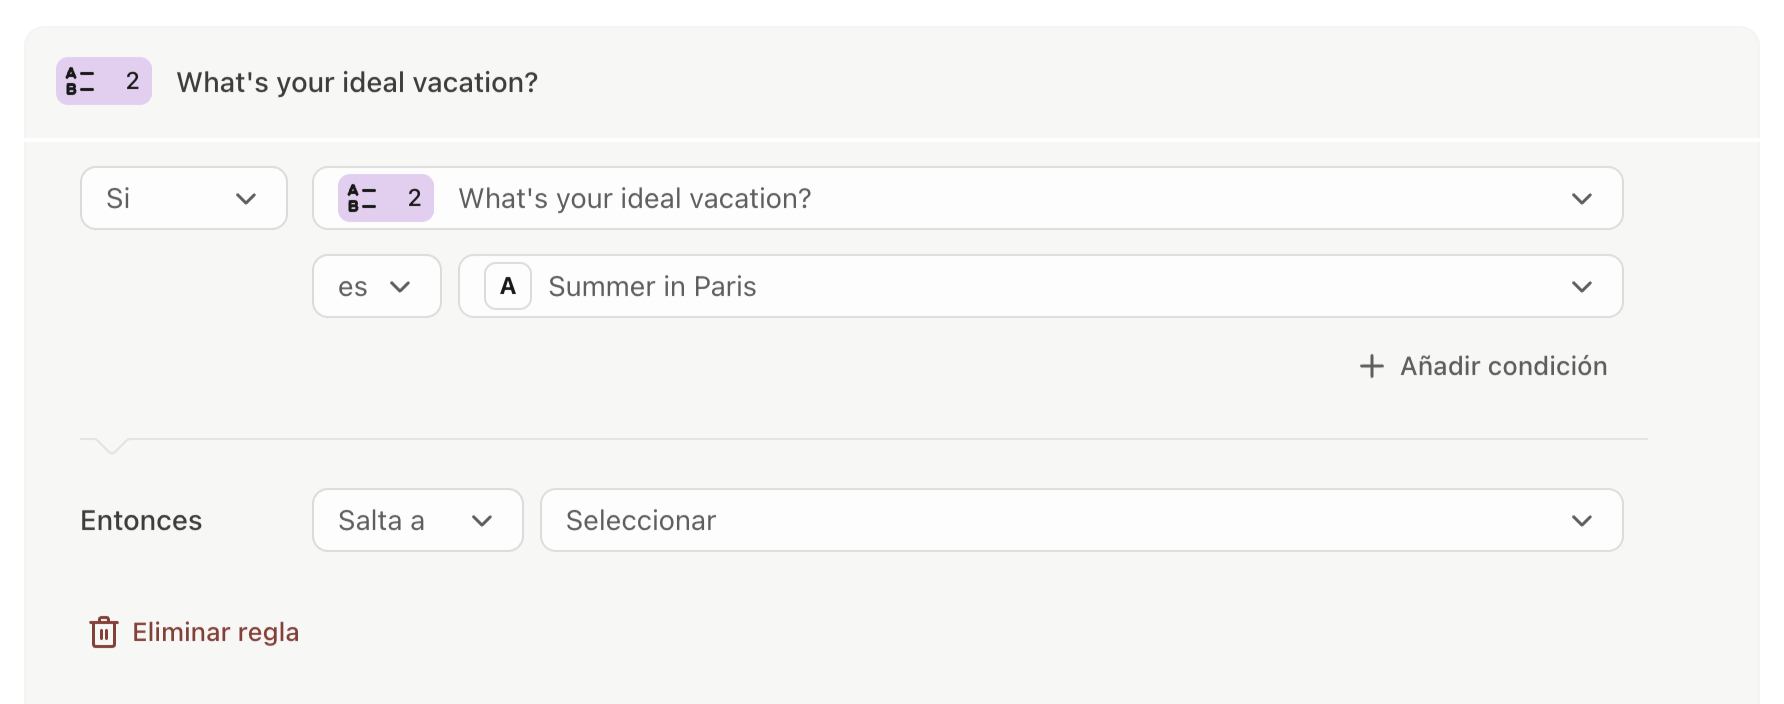
Task: Click Añadir condición to add a condition
Action: (1503, 366)
